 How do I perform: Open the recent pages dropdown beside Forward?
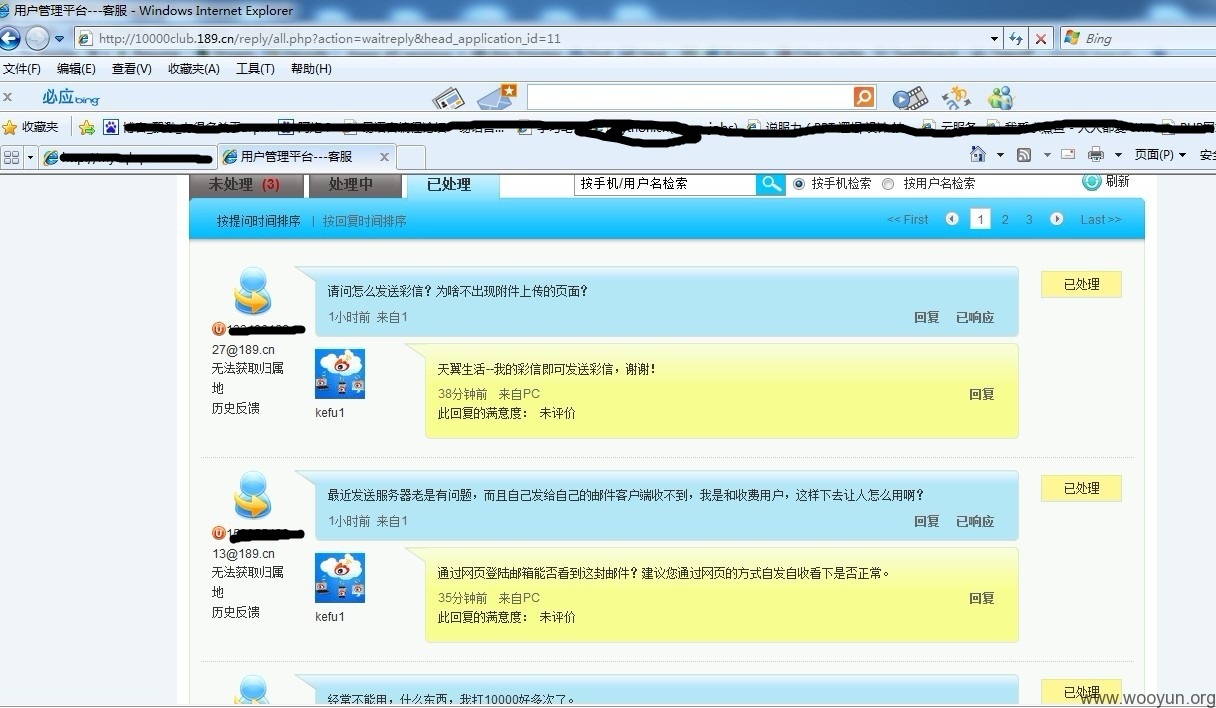pos(59,39)
